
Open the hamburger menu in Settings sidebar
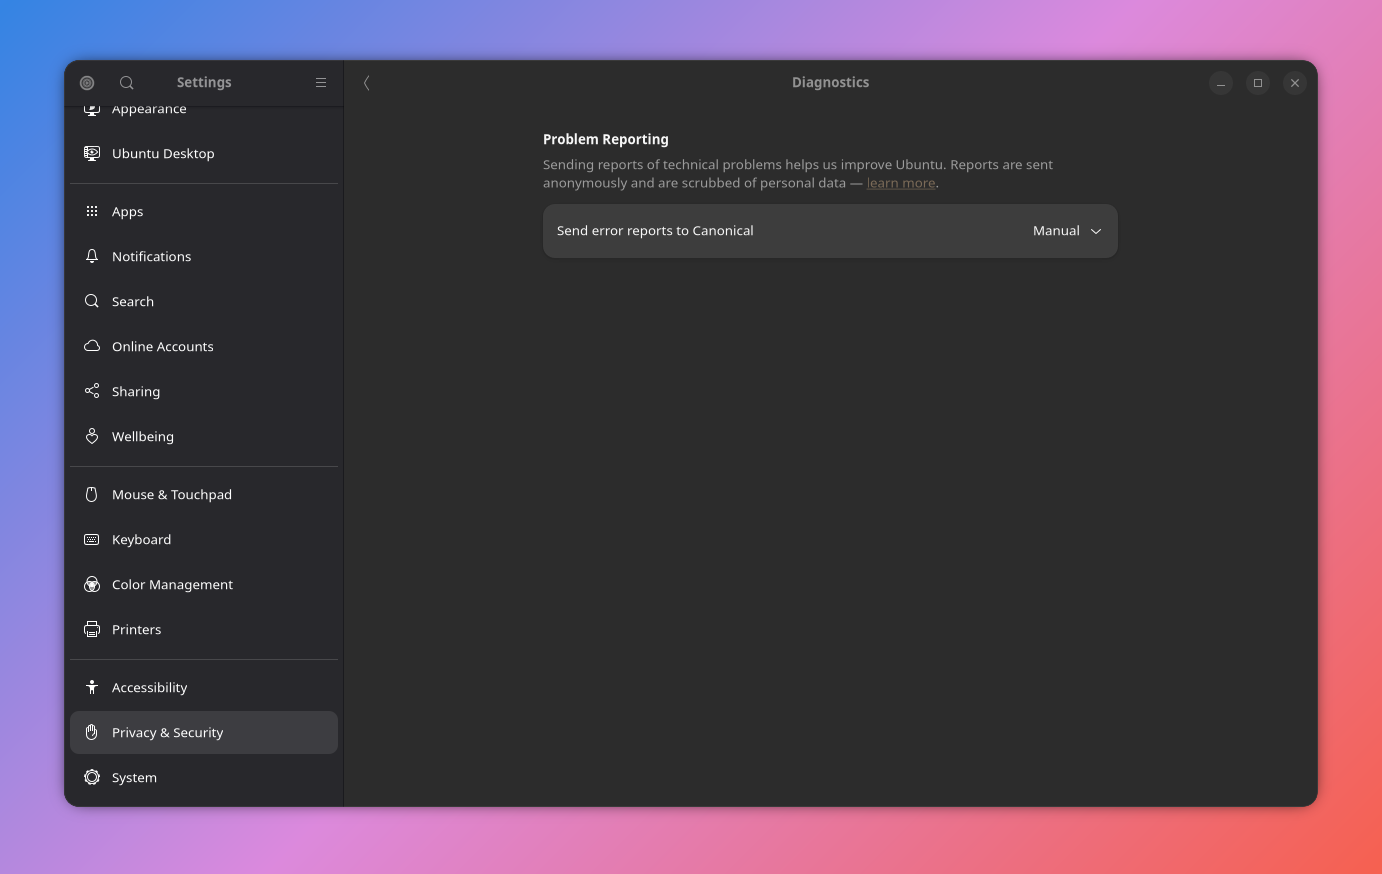320,82
